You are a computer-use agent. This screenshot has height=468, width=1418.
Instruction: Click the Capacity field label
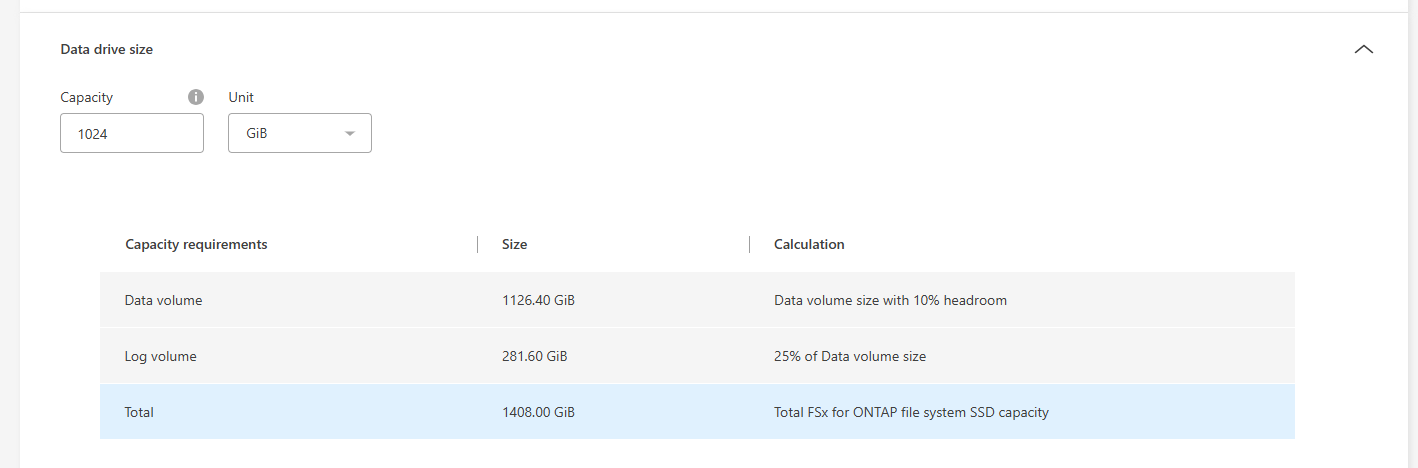tap(86, 97)
